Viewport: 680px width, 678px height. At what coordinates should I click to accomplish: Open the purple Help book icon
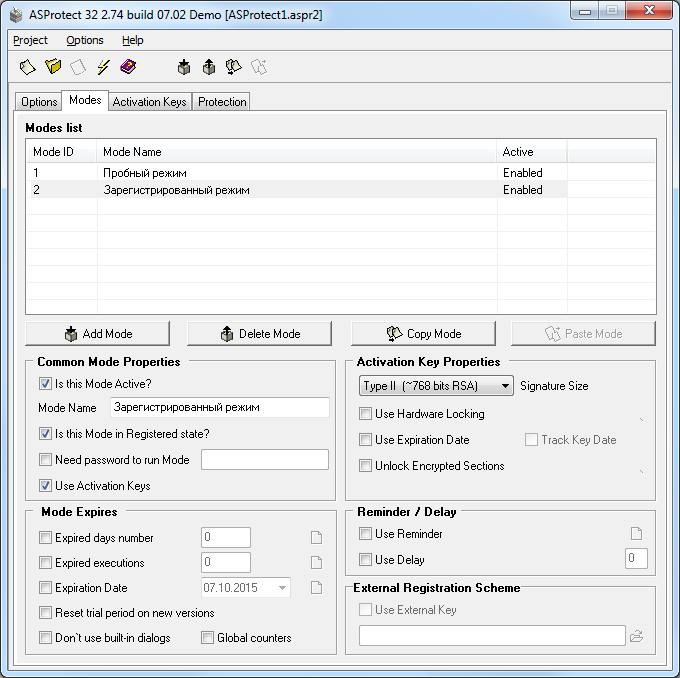[x=128, y=67]
